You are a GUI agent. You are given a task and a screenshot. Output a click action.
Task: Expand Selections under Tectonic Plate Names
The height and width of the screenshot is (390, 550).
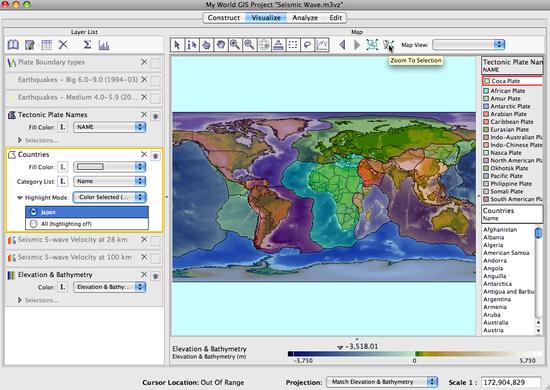[x=20, y=140]
